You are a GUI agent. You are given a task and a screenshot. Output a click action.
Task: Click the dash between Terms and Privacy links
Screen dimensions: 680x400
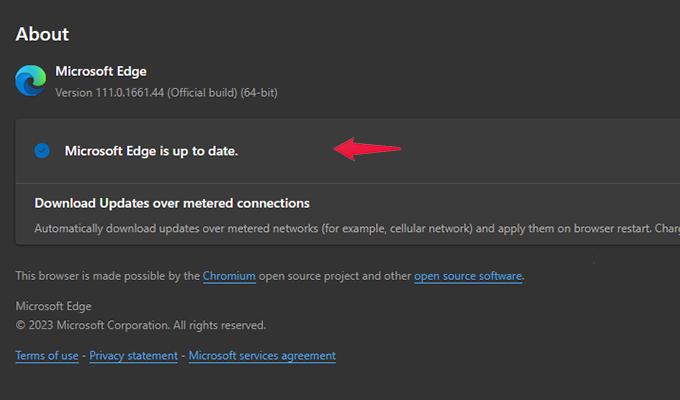tap(84, 356)
